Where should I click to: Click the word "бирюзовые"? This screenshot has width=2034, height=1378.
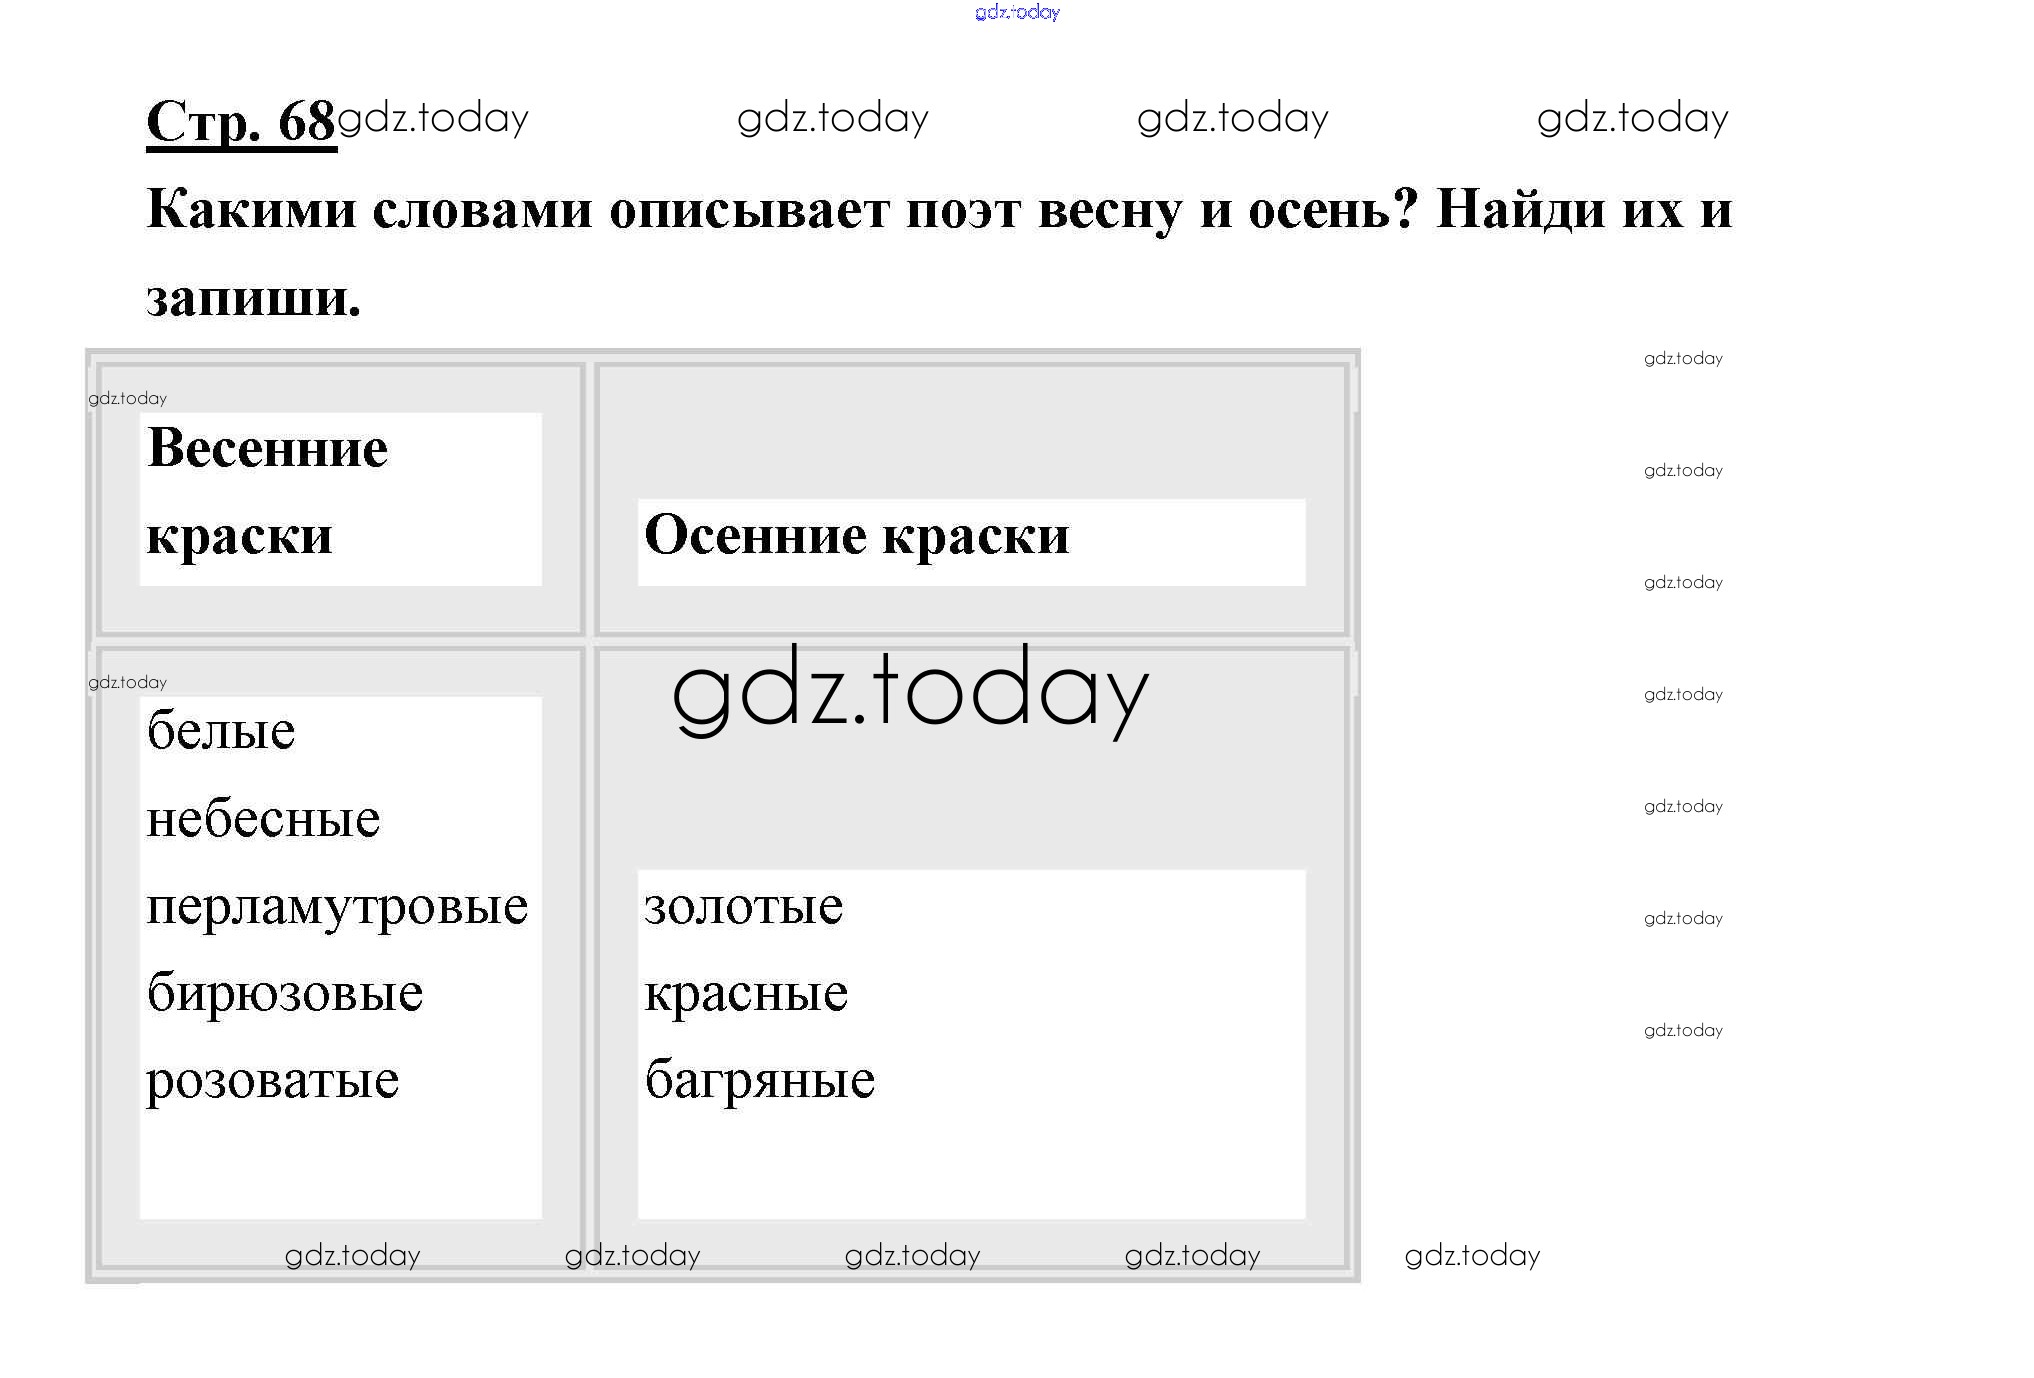[x=285, y=993]
